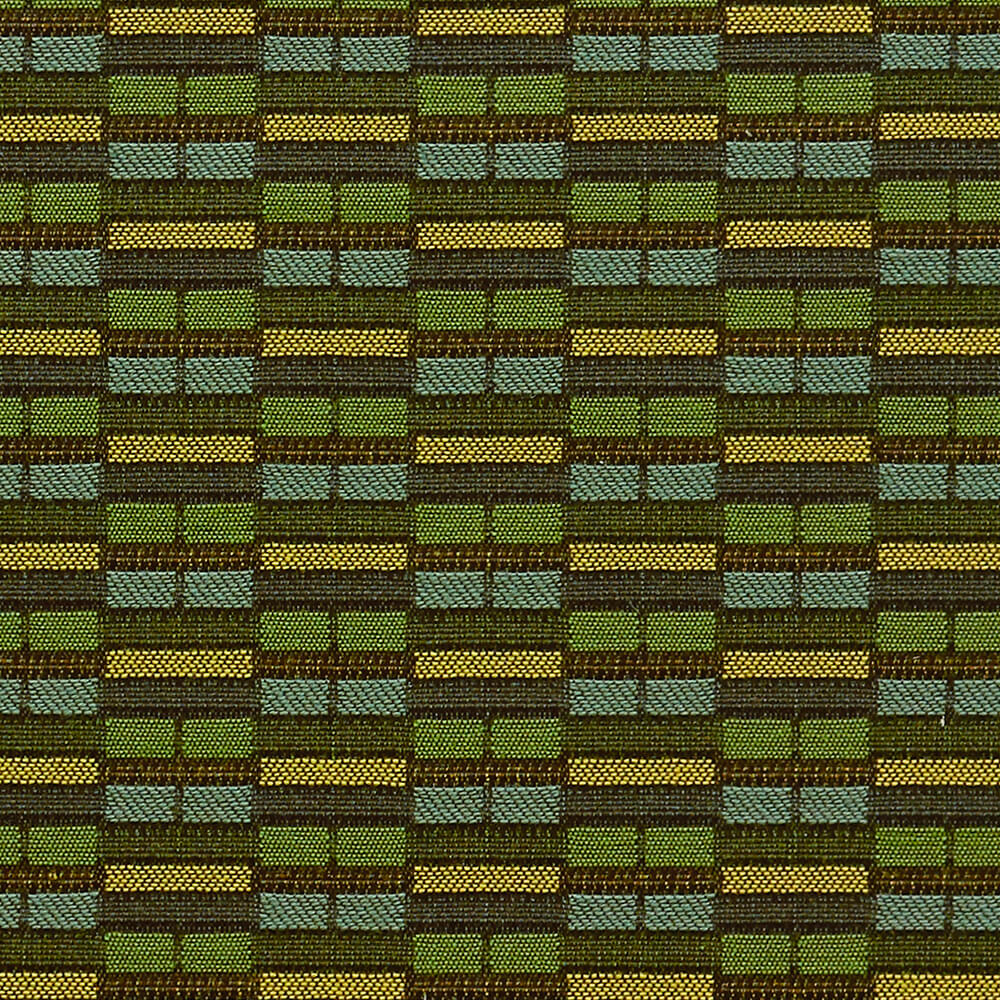Click the top yellow bar in the center column

coord(488,20)
